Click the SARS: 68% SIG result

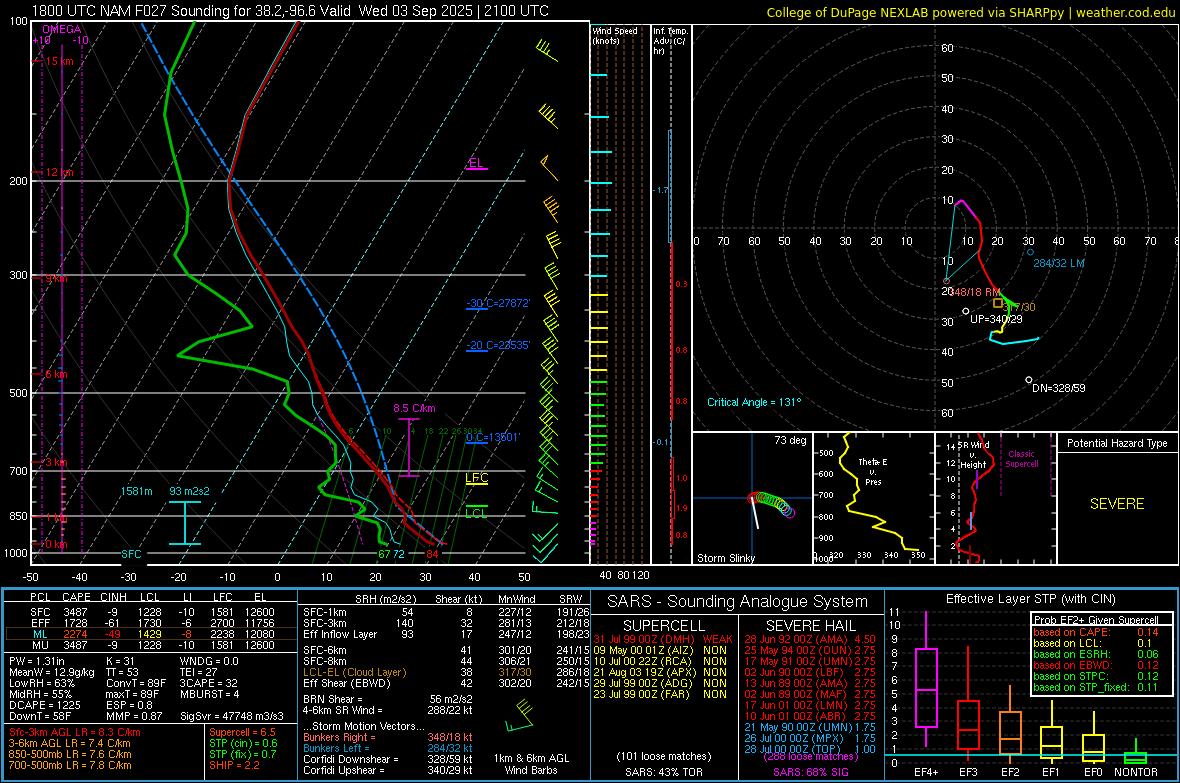(x=810, y=772)
